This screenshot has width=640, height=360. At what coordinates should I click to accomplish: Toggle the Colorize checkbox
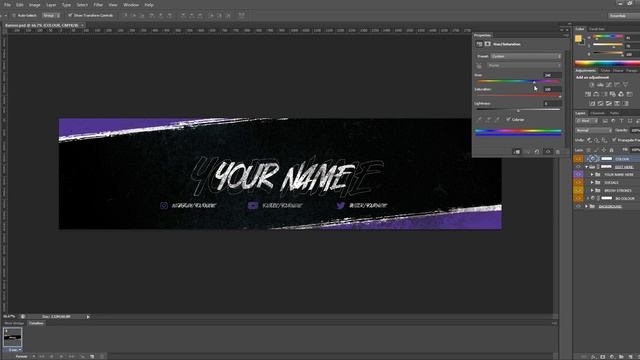(x=508, y=119)
